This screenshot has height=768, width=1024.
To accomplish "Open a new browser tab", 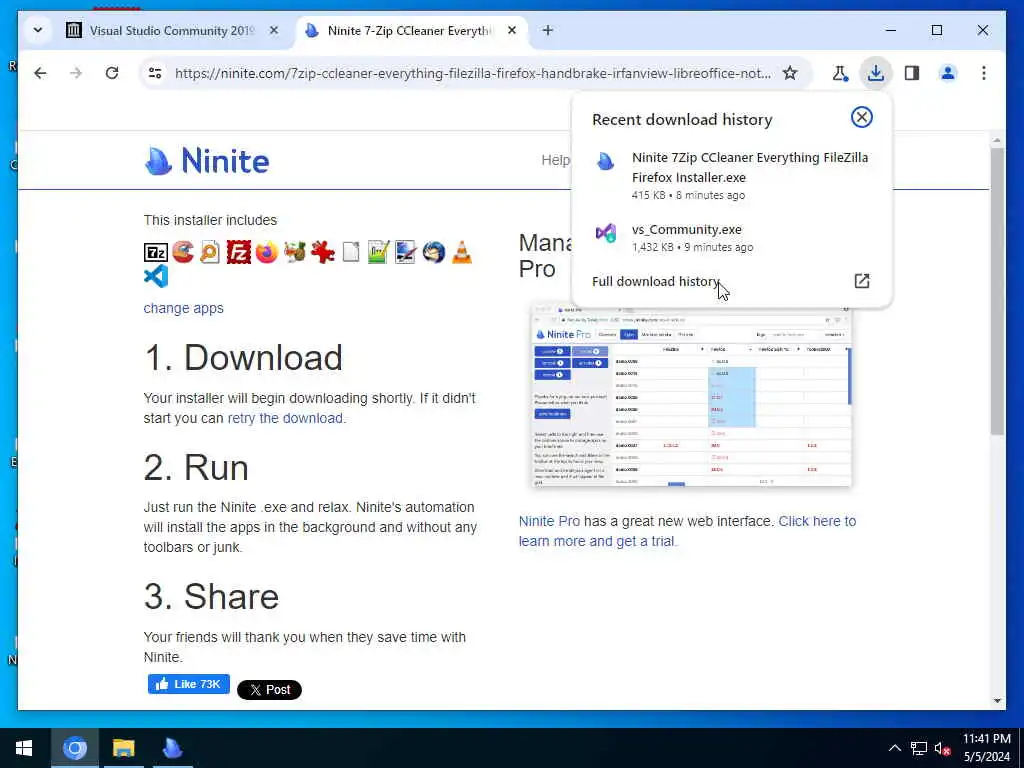I will pos(548,30).
